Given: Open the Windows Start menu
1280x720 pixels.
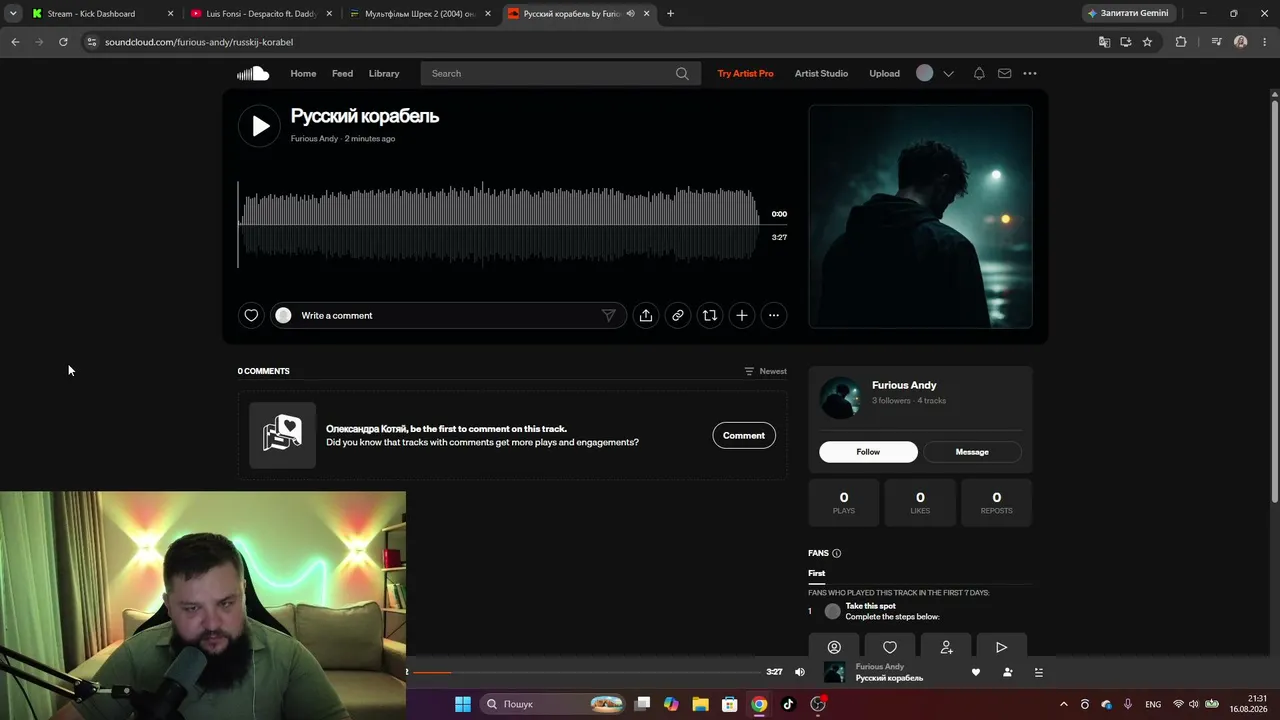Looking at the screenshot, I should [x=463, y=704].
